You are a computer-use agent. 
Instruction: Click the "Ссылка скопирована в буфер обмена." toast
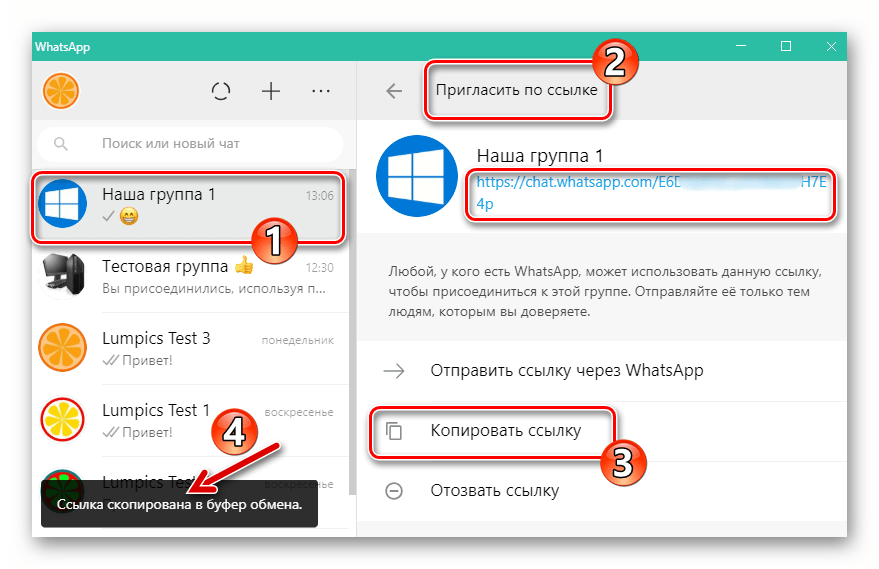[179, 504]
